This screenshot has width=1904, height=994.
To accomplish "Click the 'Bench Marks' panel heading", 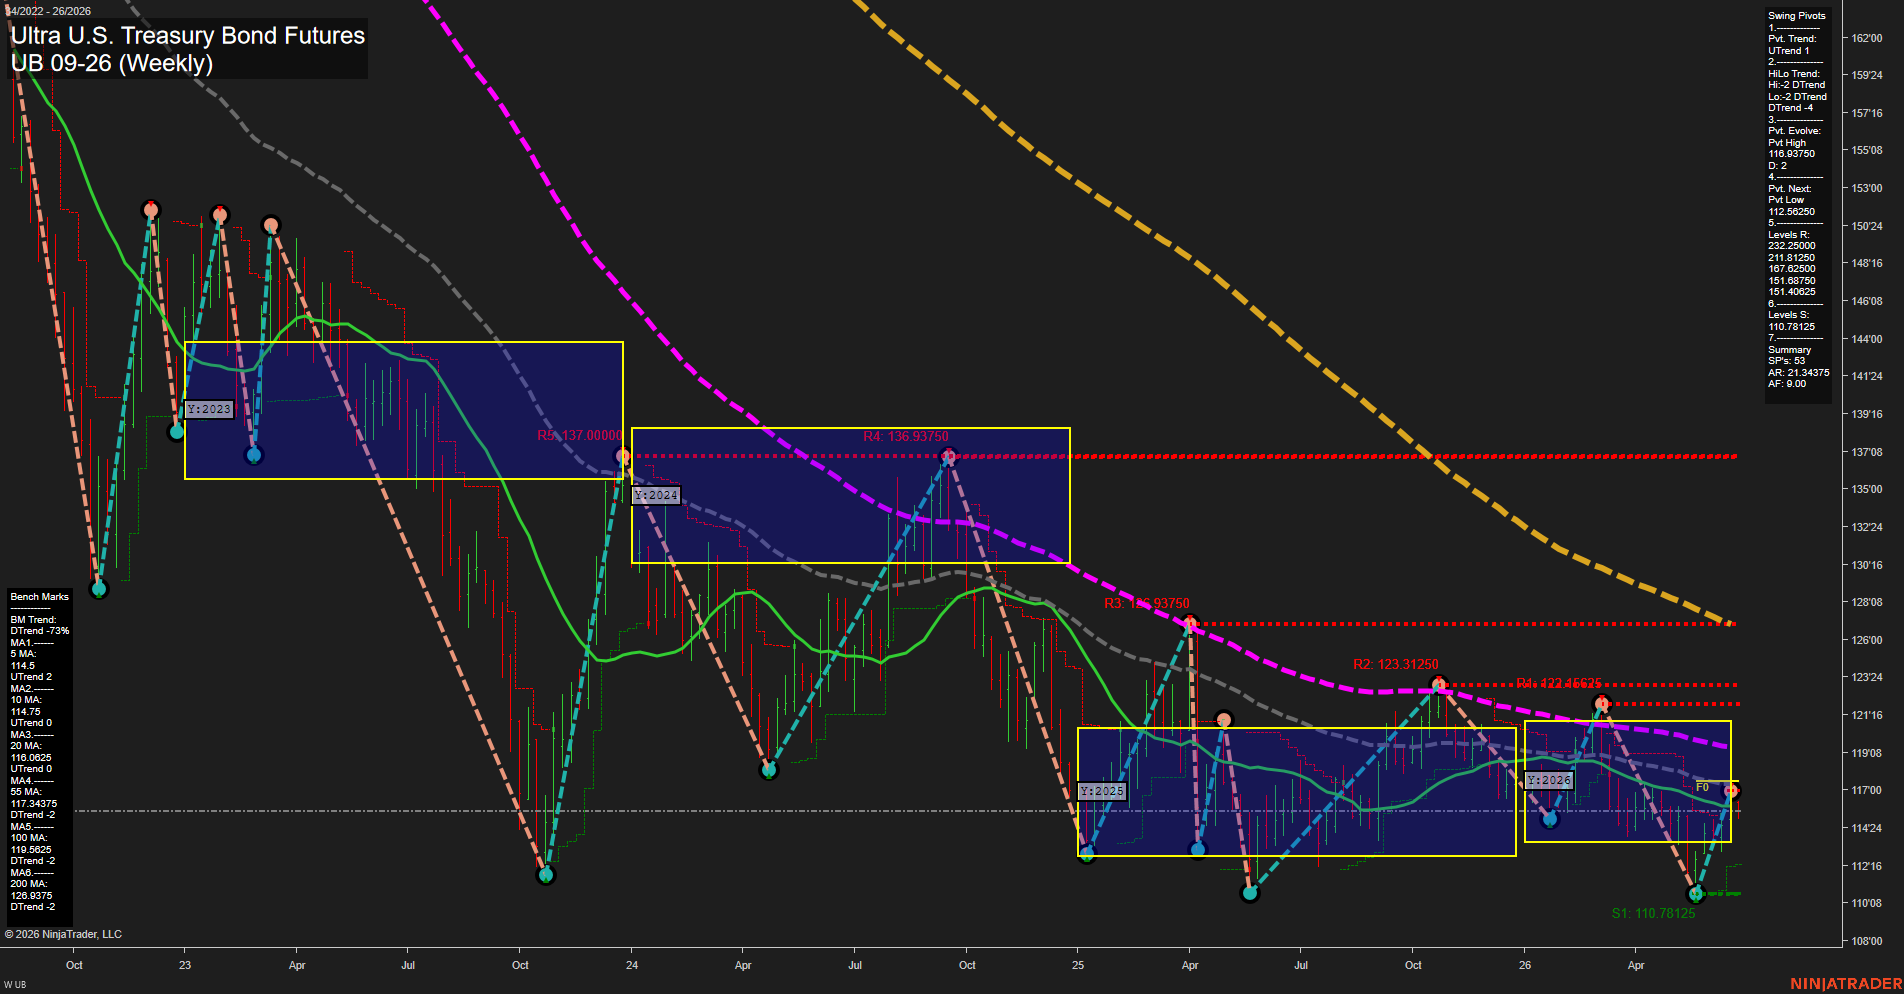I will pos(39,597).
